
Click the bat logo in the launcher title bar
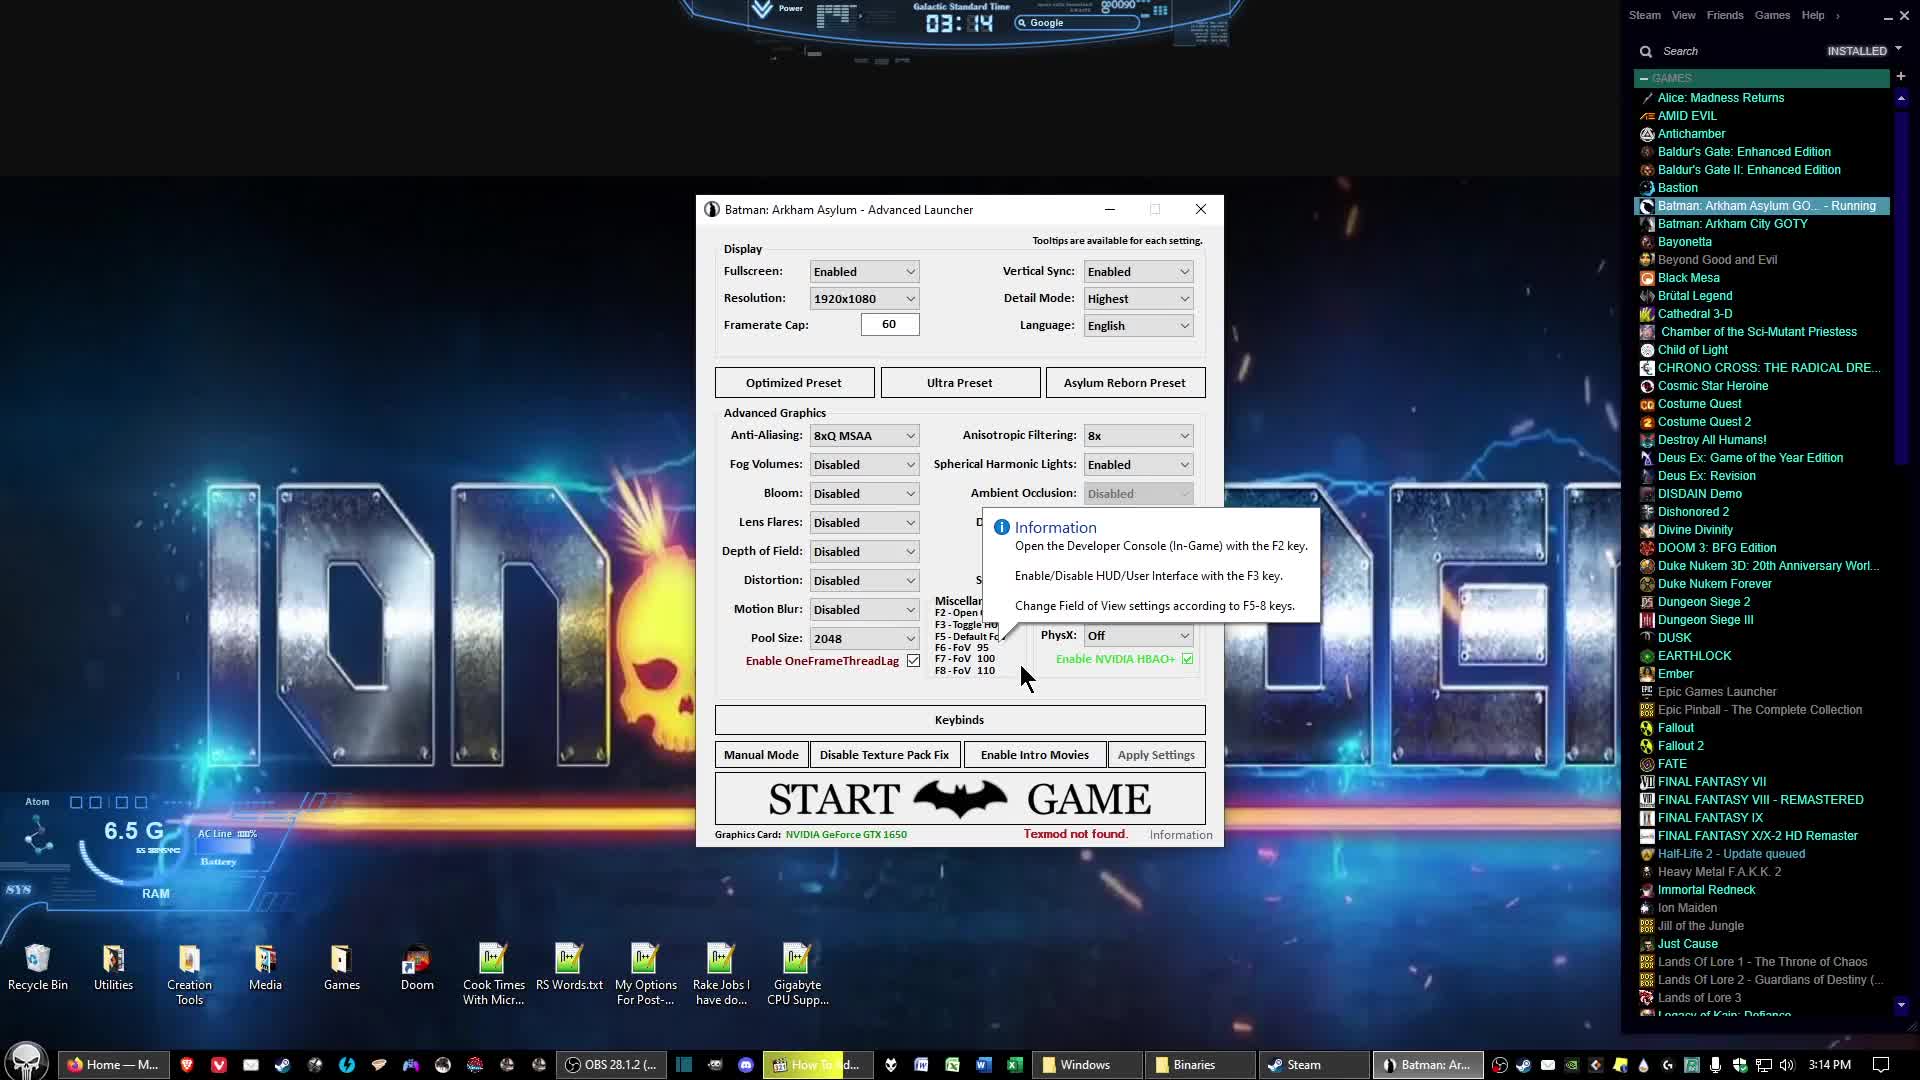coord(712,210)
